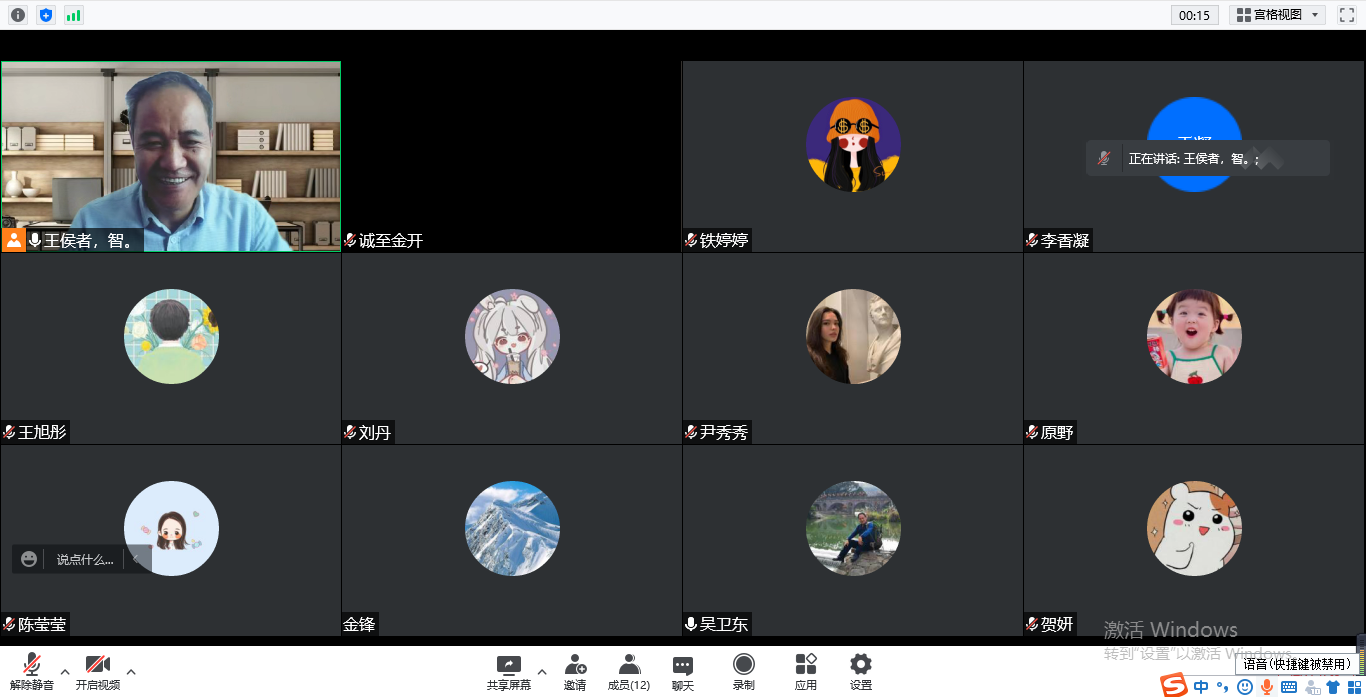Click the 原野 name label
Screen dimensions: 1366x697
[1057, 432]
